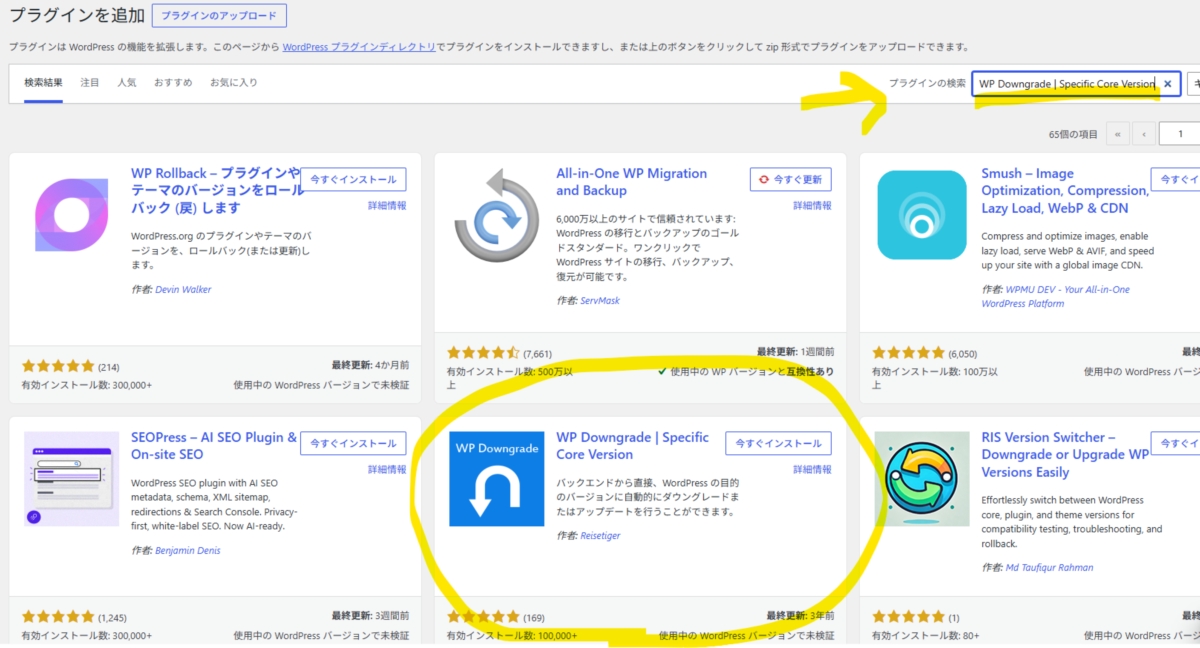Viewport: 1200px width, 648px height.
Task: Click 今すぐ更新 for All-in-One WP Migration
Action: point(790,180)
